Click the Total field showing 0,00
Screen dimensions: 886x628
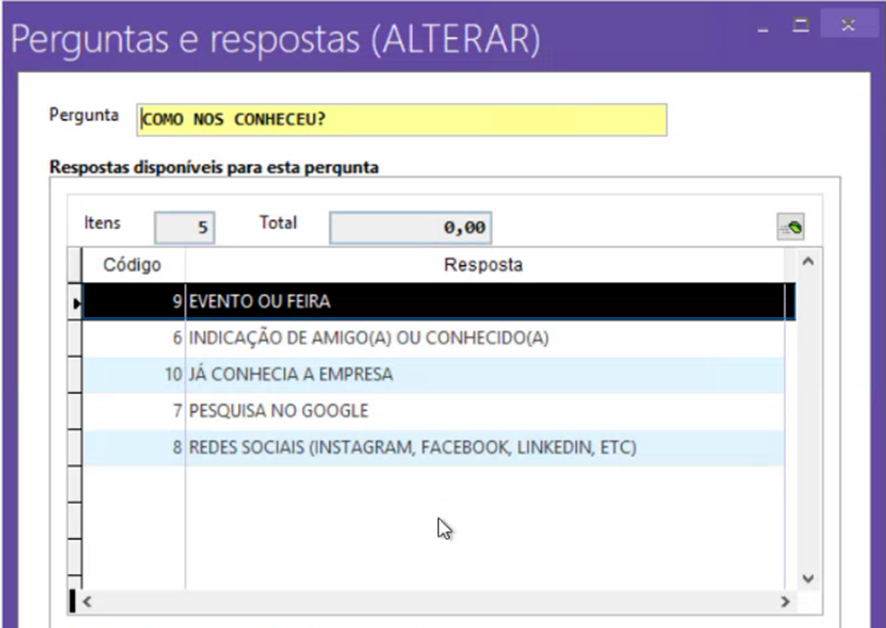409,227
